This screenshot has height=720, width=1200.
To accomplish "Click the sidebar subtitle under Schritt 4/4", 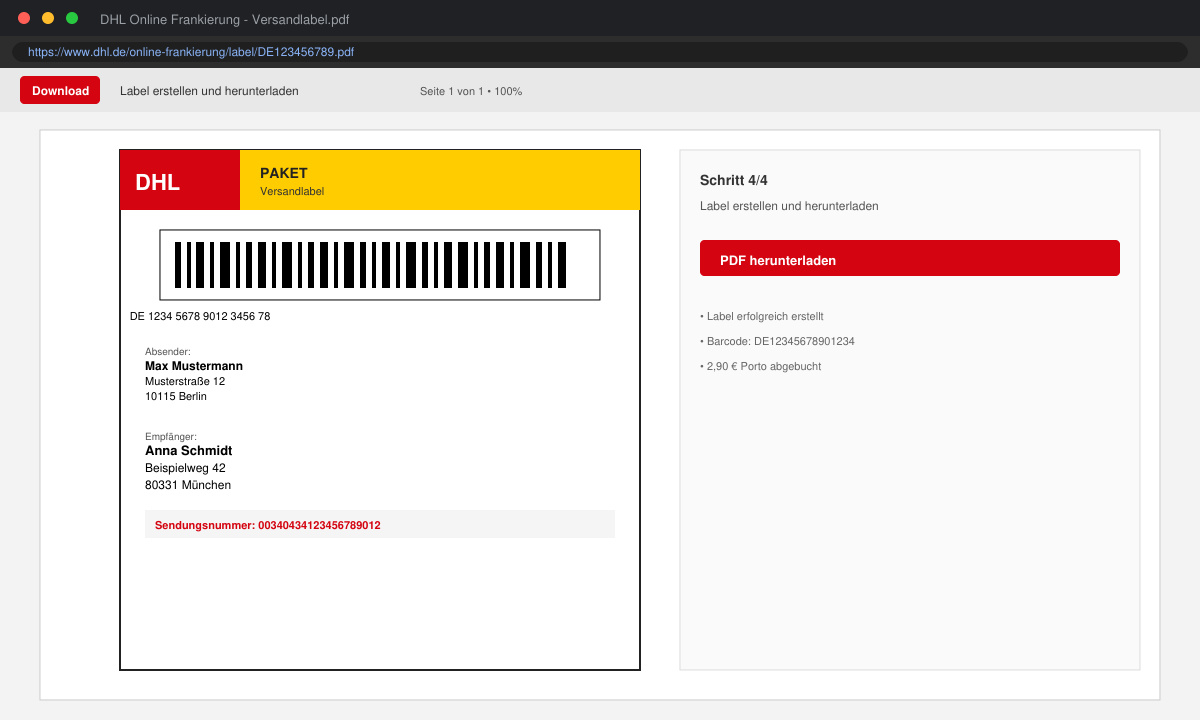I will coord(789,206).
